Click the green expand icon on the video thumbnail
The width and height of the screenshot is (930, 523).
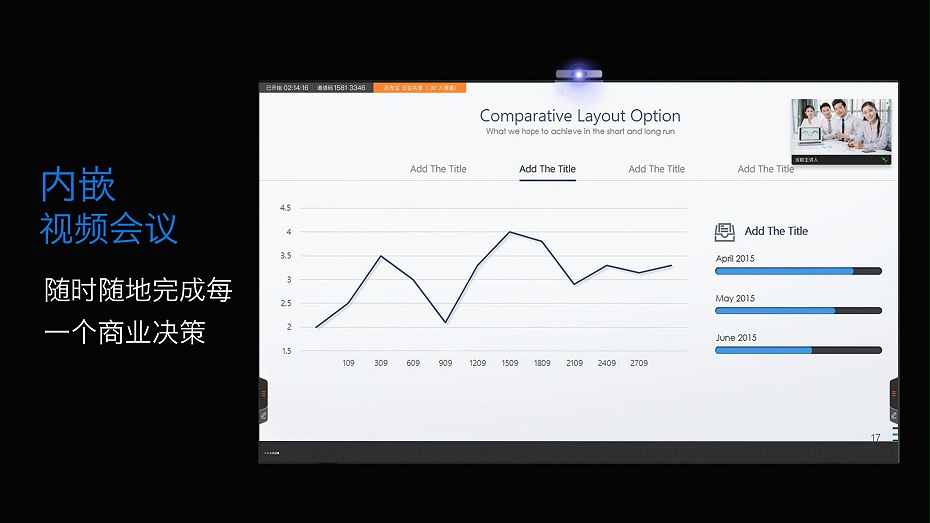click(x=884, y=160)
